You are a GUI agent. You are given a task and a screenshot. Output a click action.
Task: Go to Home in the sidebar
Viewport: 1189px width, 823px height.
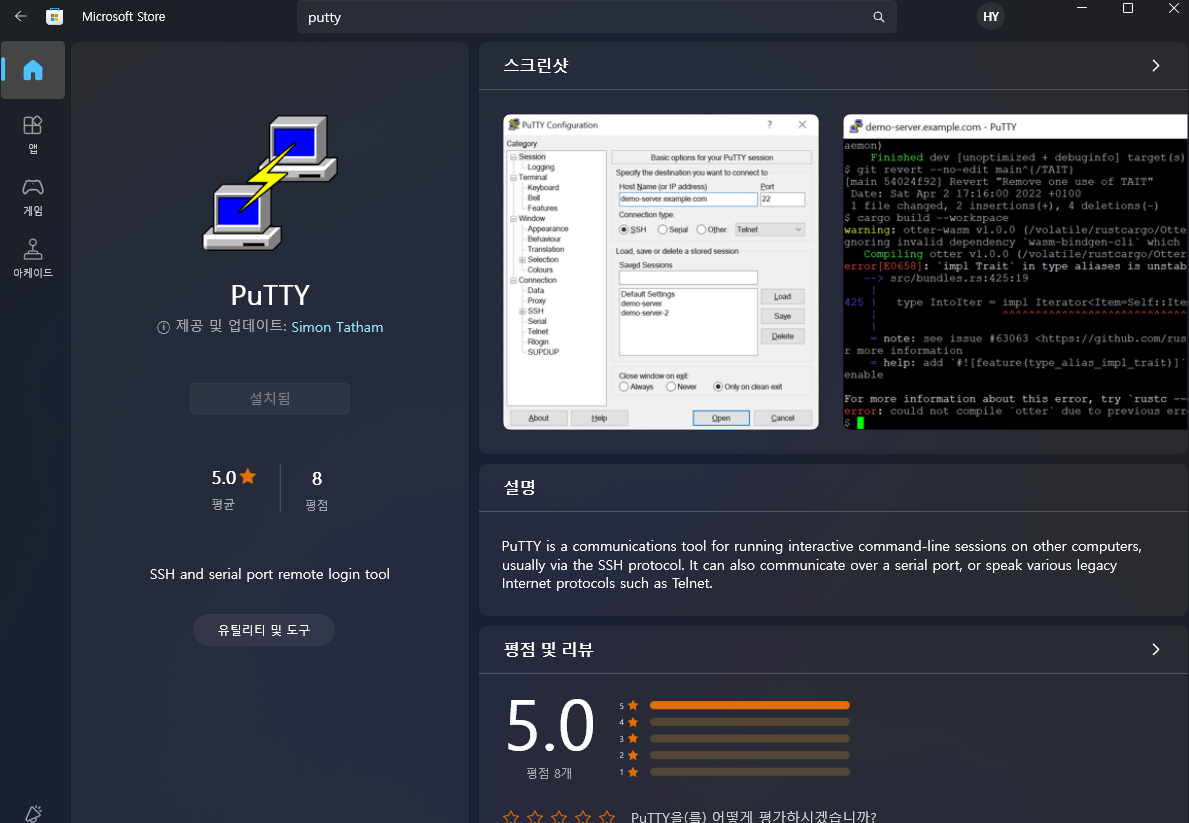coord(33,70)
